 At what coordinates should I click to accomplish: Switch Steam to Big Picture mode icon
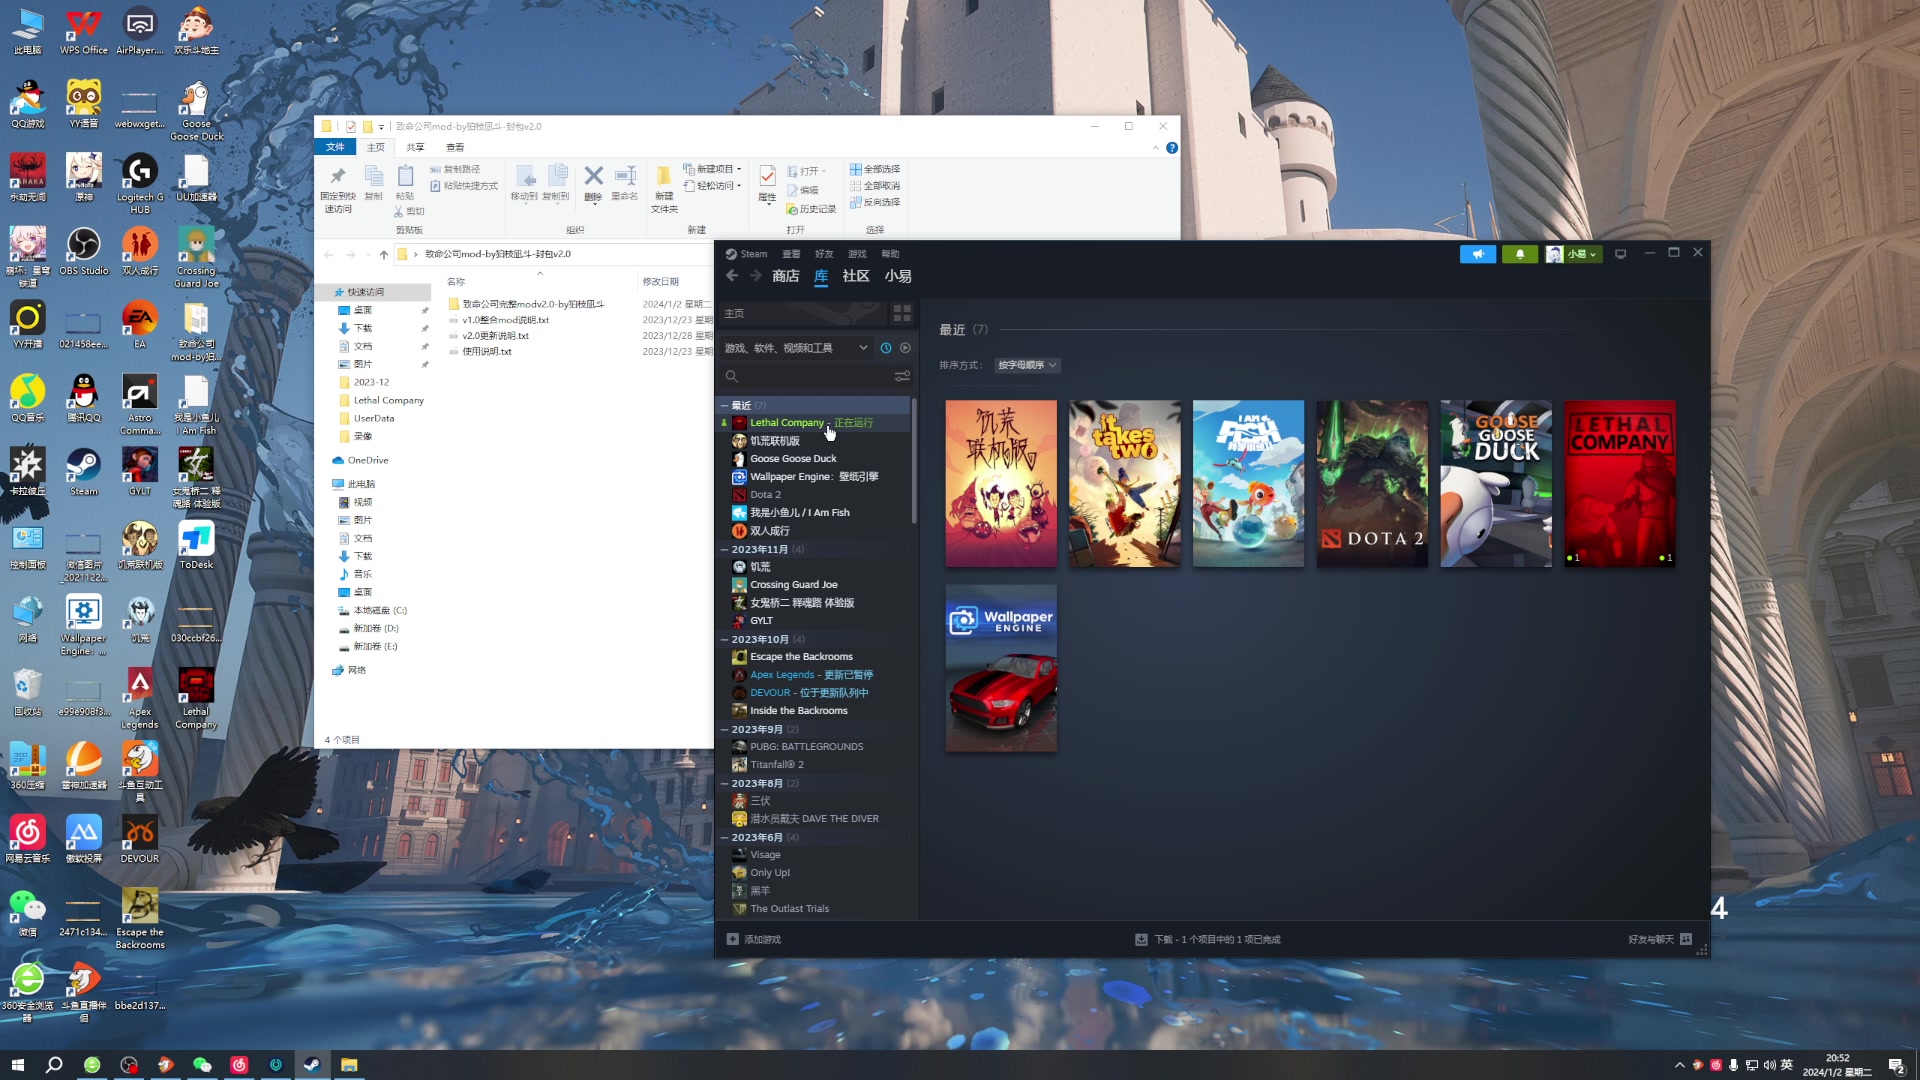click(x=1621, y=254)
